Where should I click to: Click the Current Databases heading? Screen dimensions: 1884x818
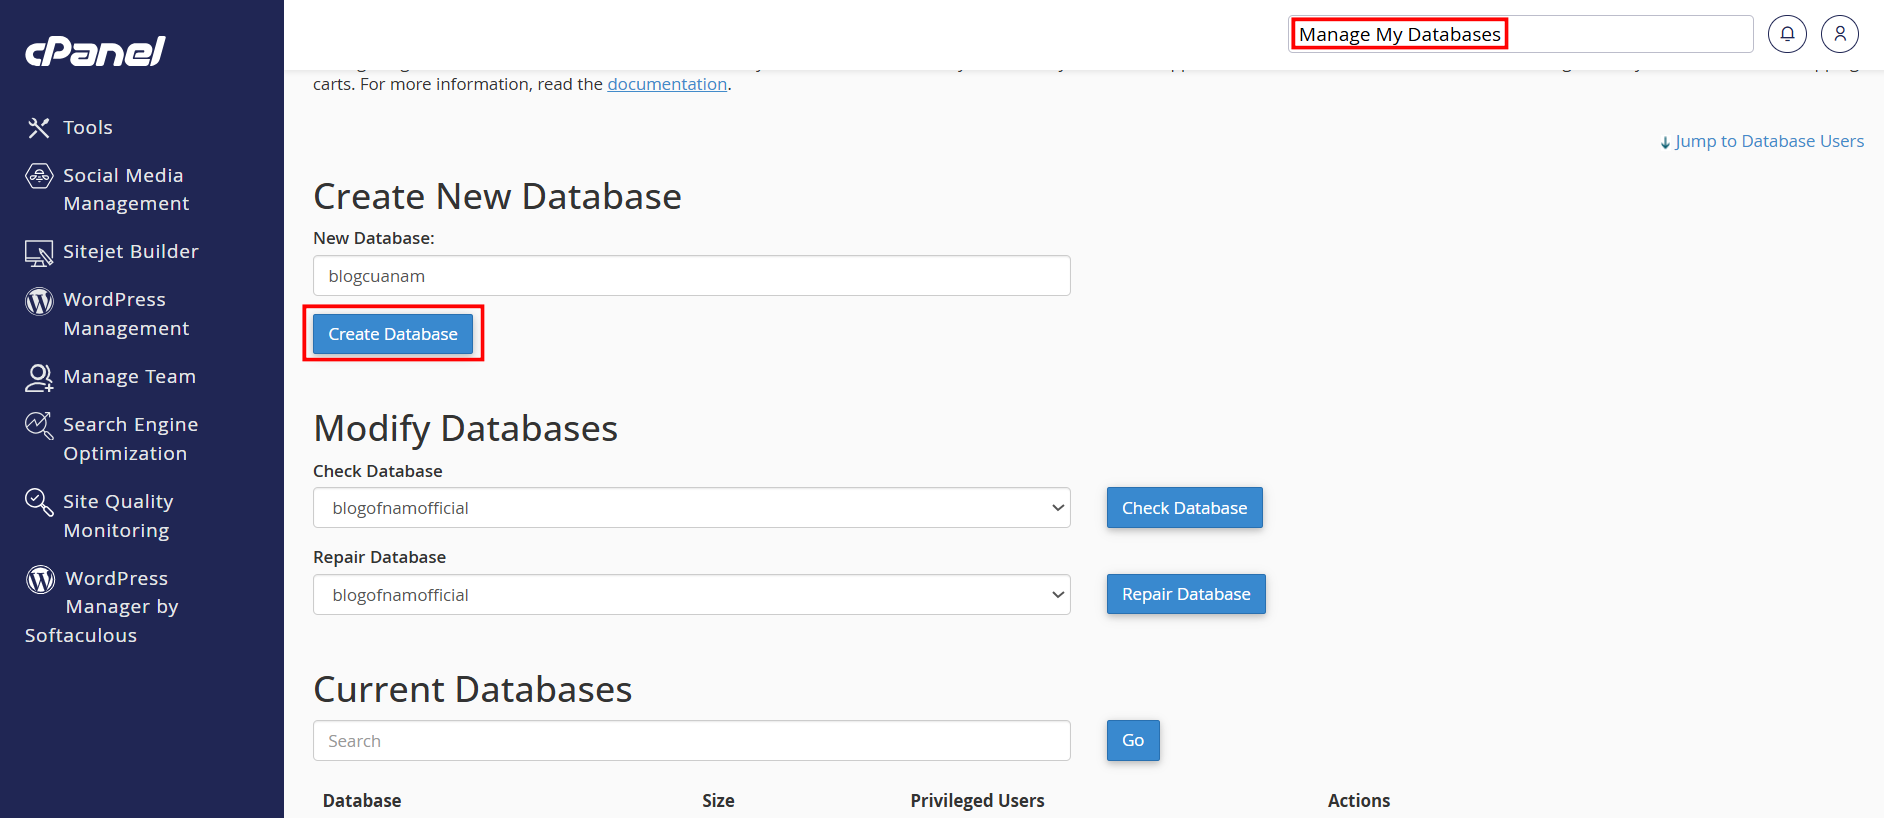click(x=472, y=690)
